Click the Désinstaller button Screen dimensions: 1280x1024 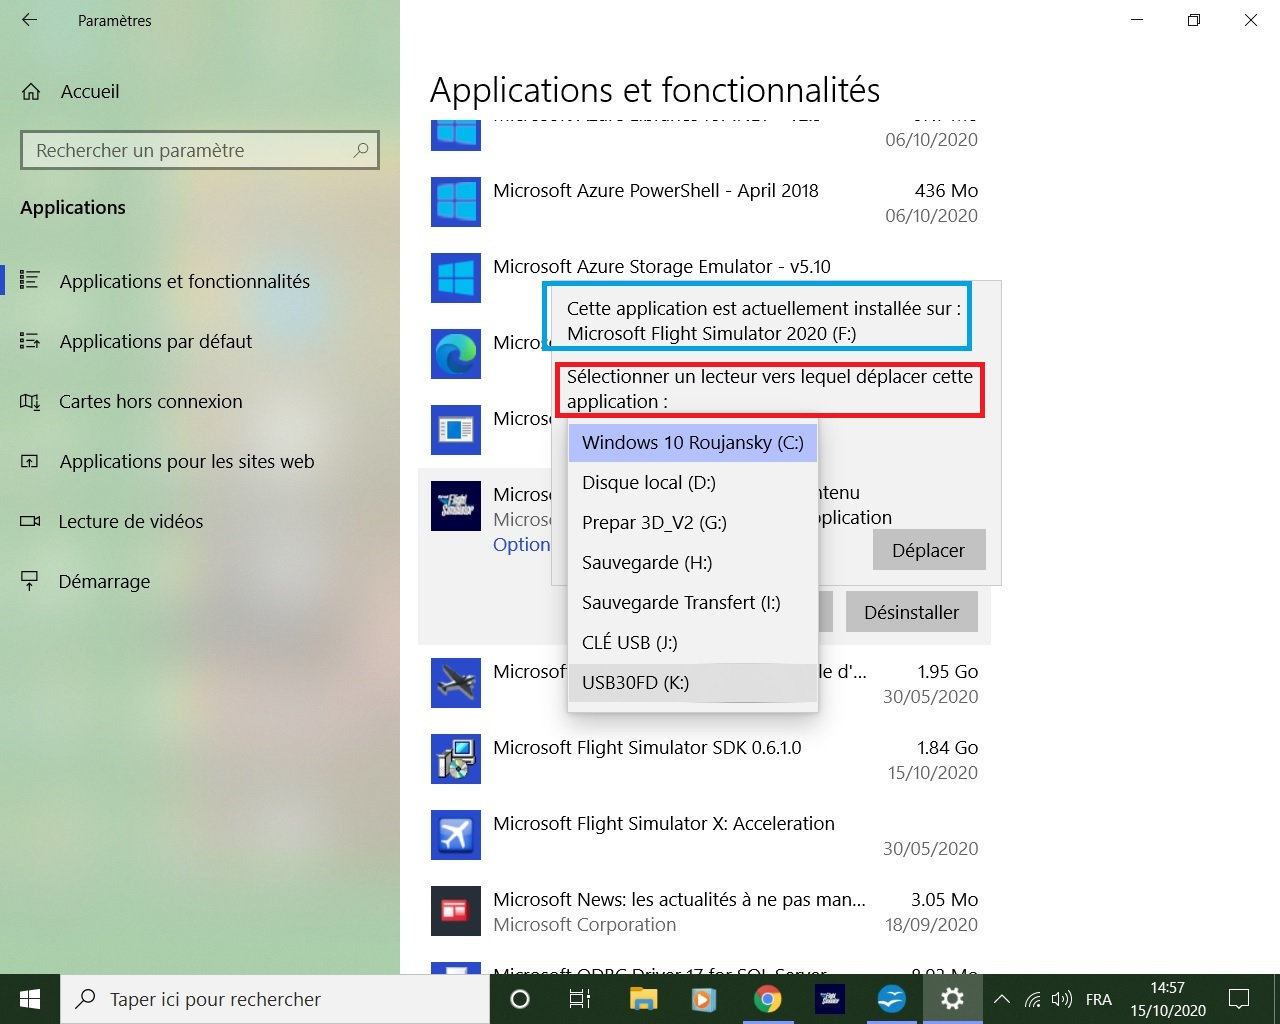(x=911, y=612)
